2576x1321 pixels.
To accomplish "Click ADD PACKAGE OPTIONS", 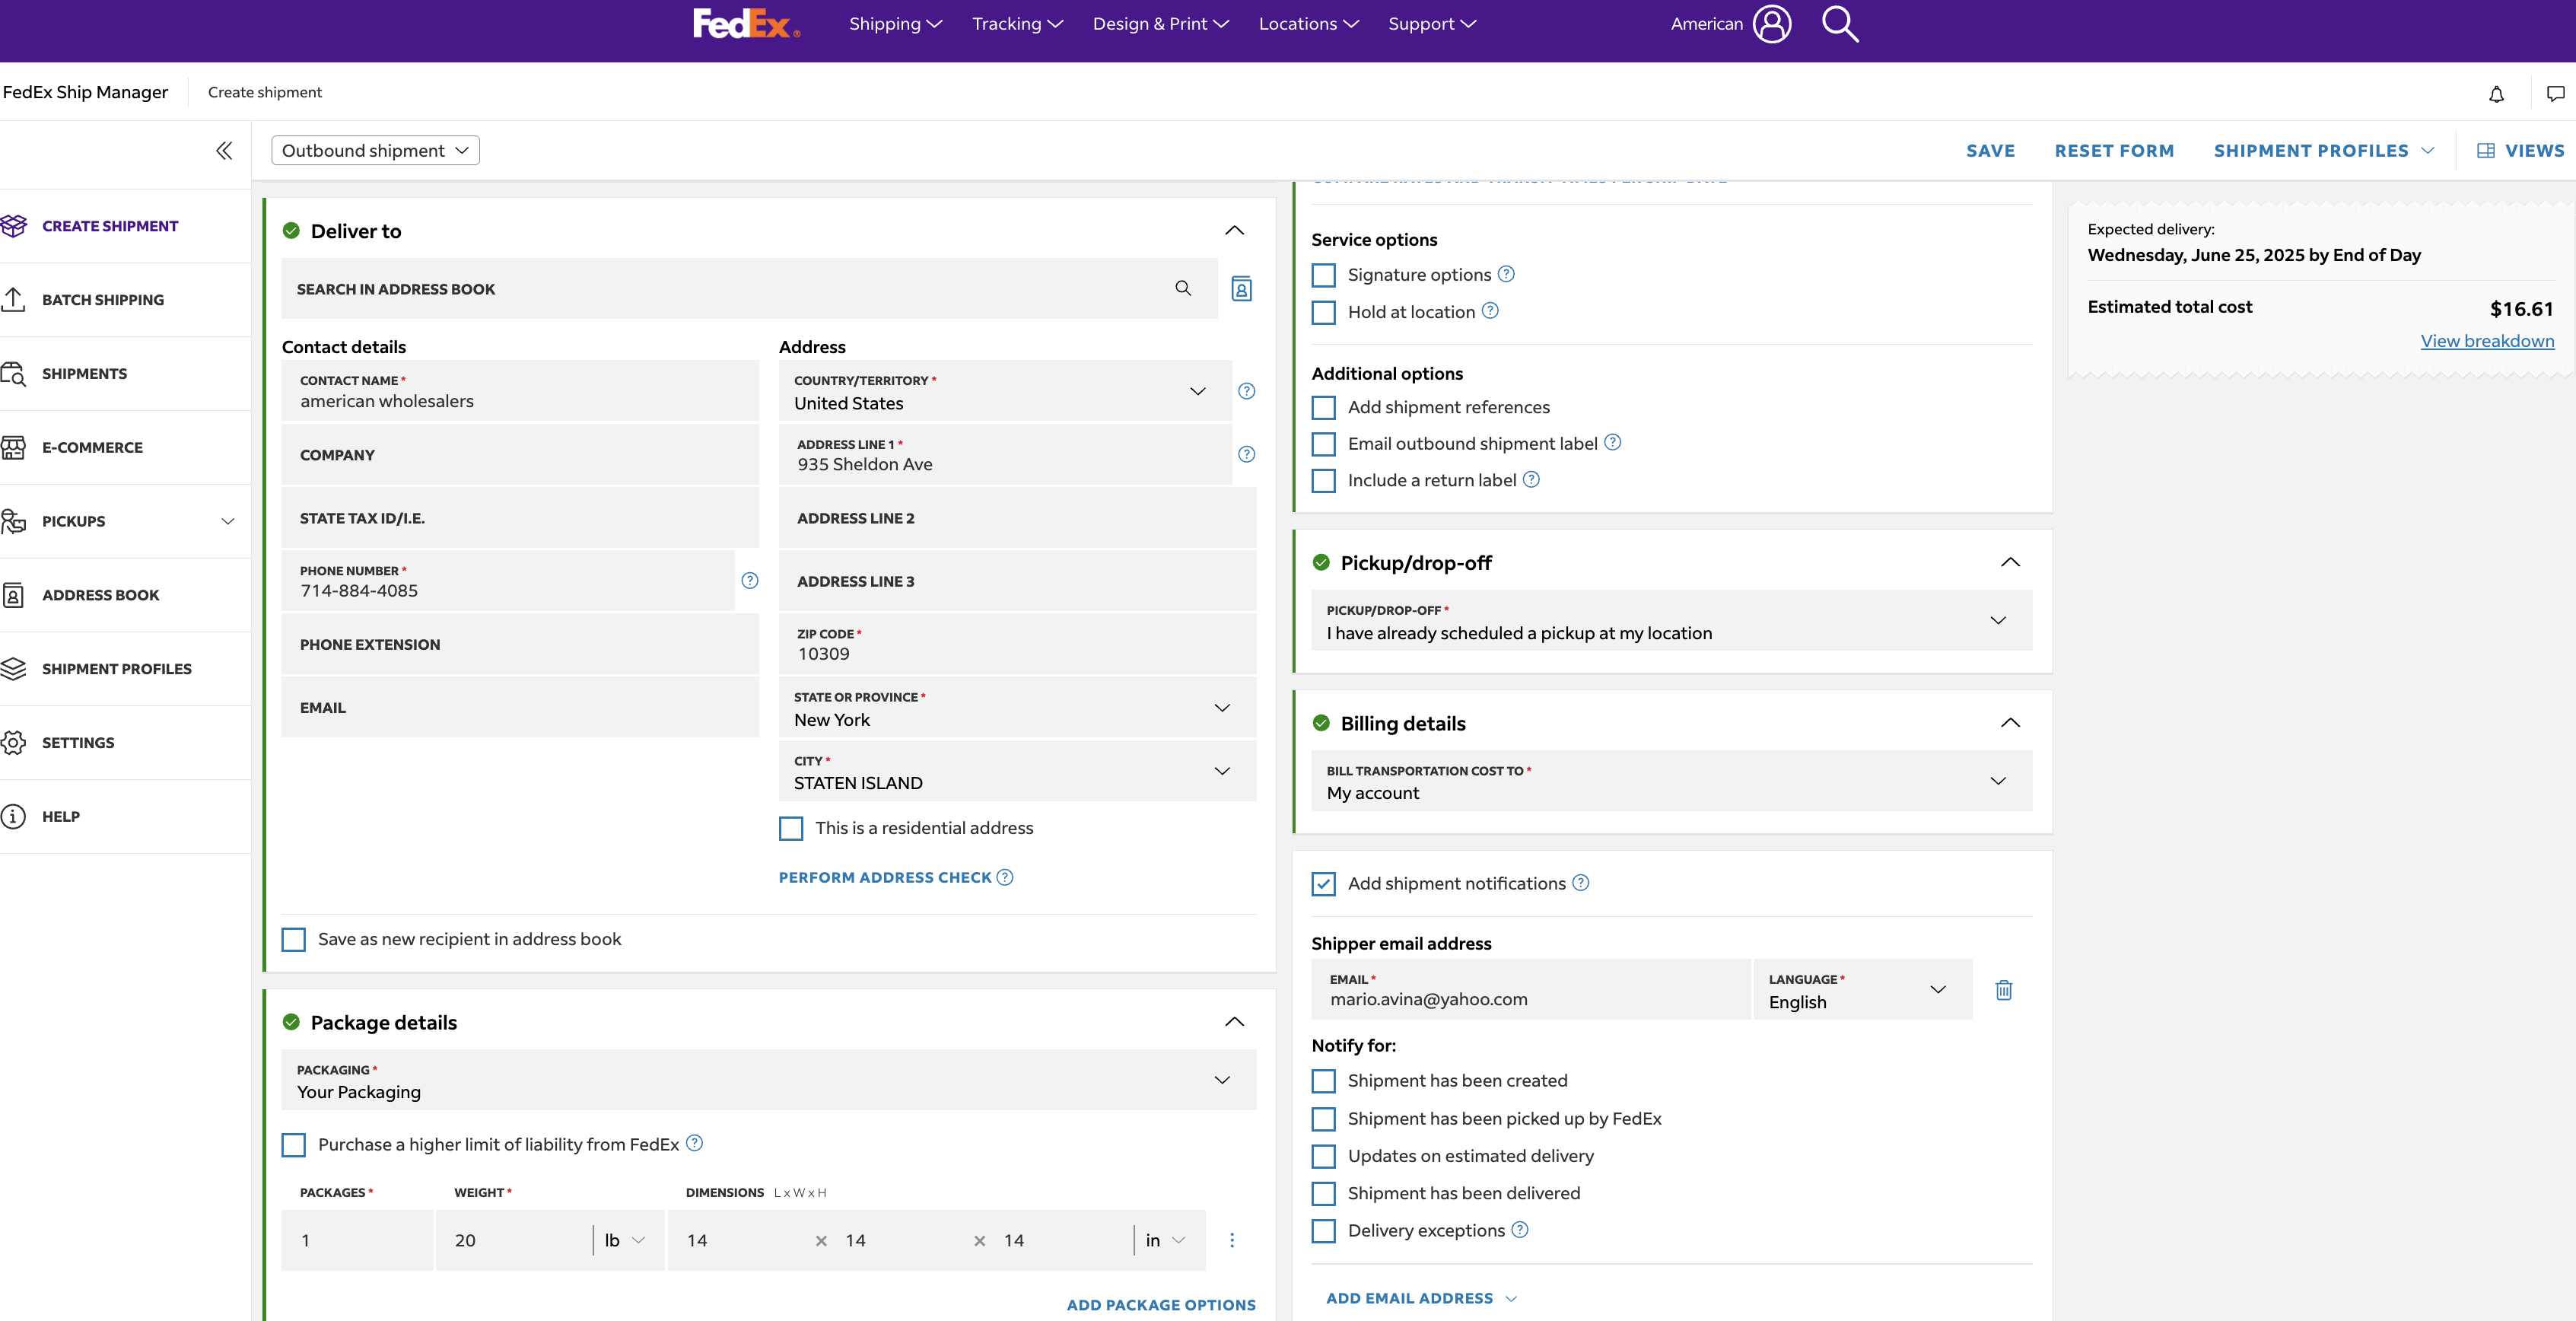I will [x=1161, y=1305].
